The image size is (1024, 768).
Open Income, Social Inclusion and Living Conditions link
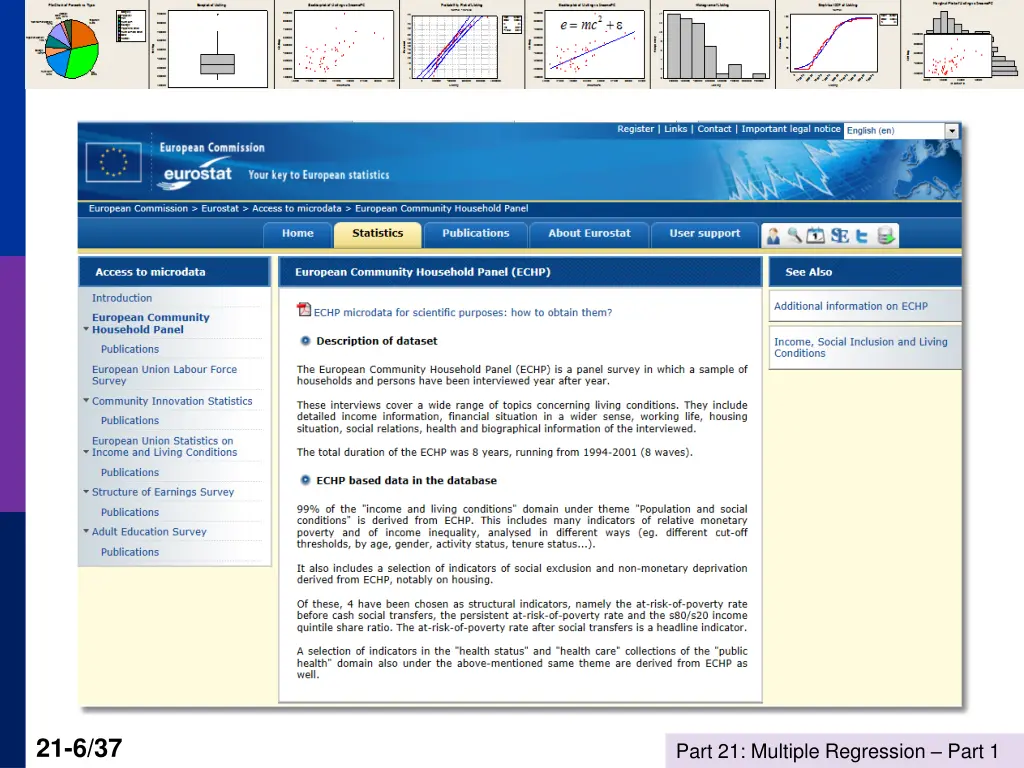tap(861, 347)
